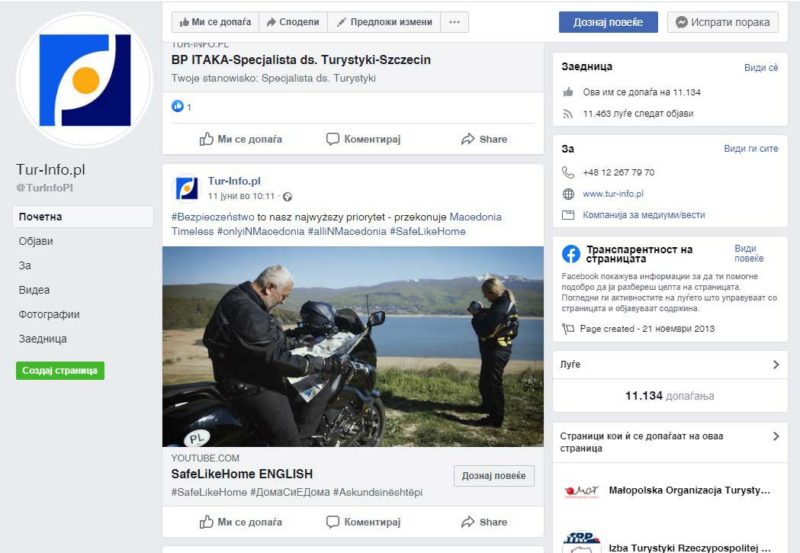Click the #alliNMacedonia hashtag
The width and height of the screenshot is (800, 553).
[x=347, y=231]
